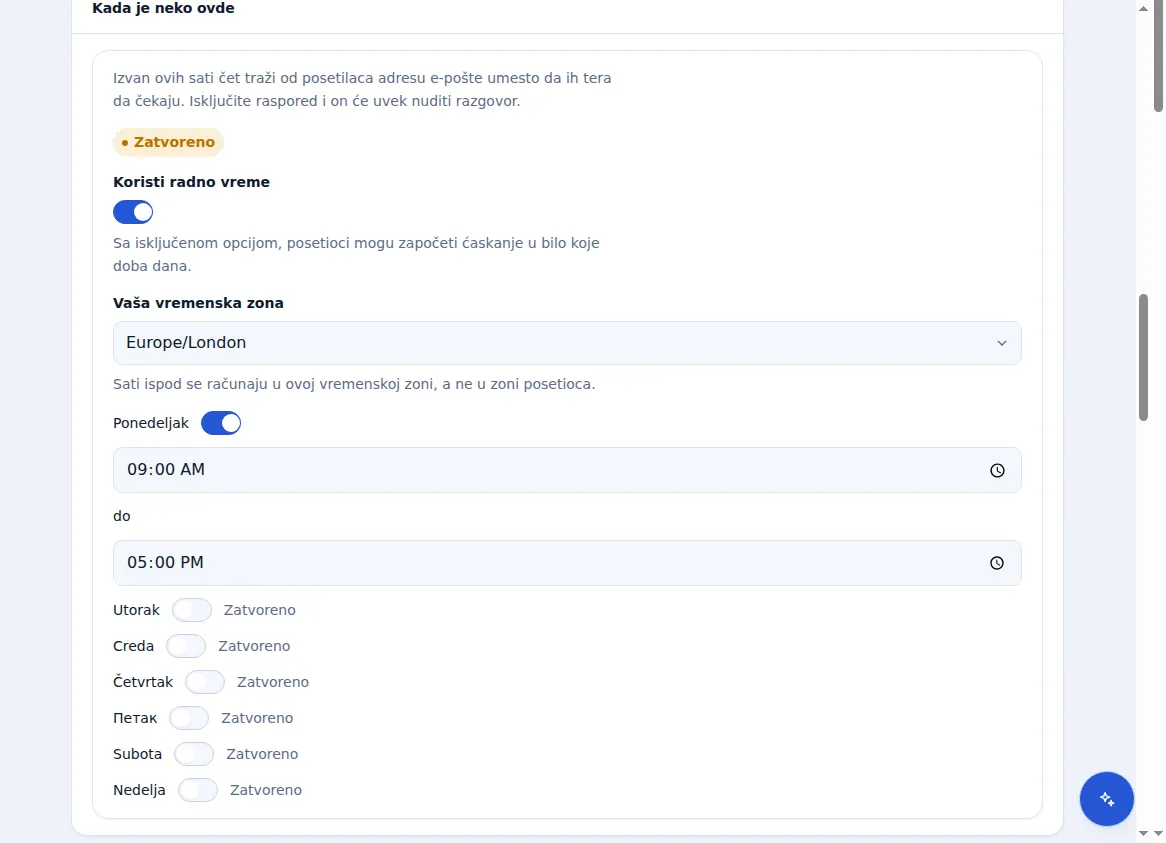Enable the Creda toggle
The image size is (1166, 843).
click(x=186, y=646)
